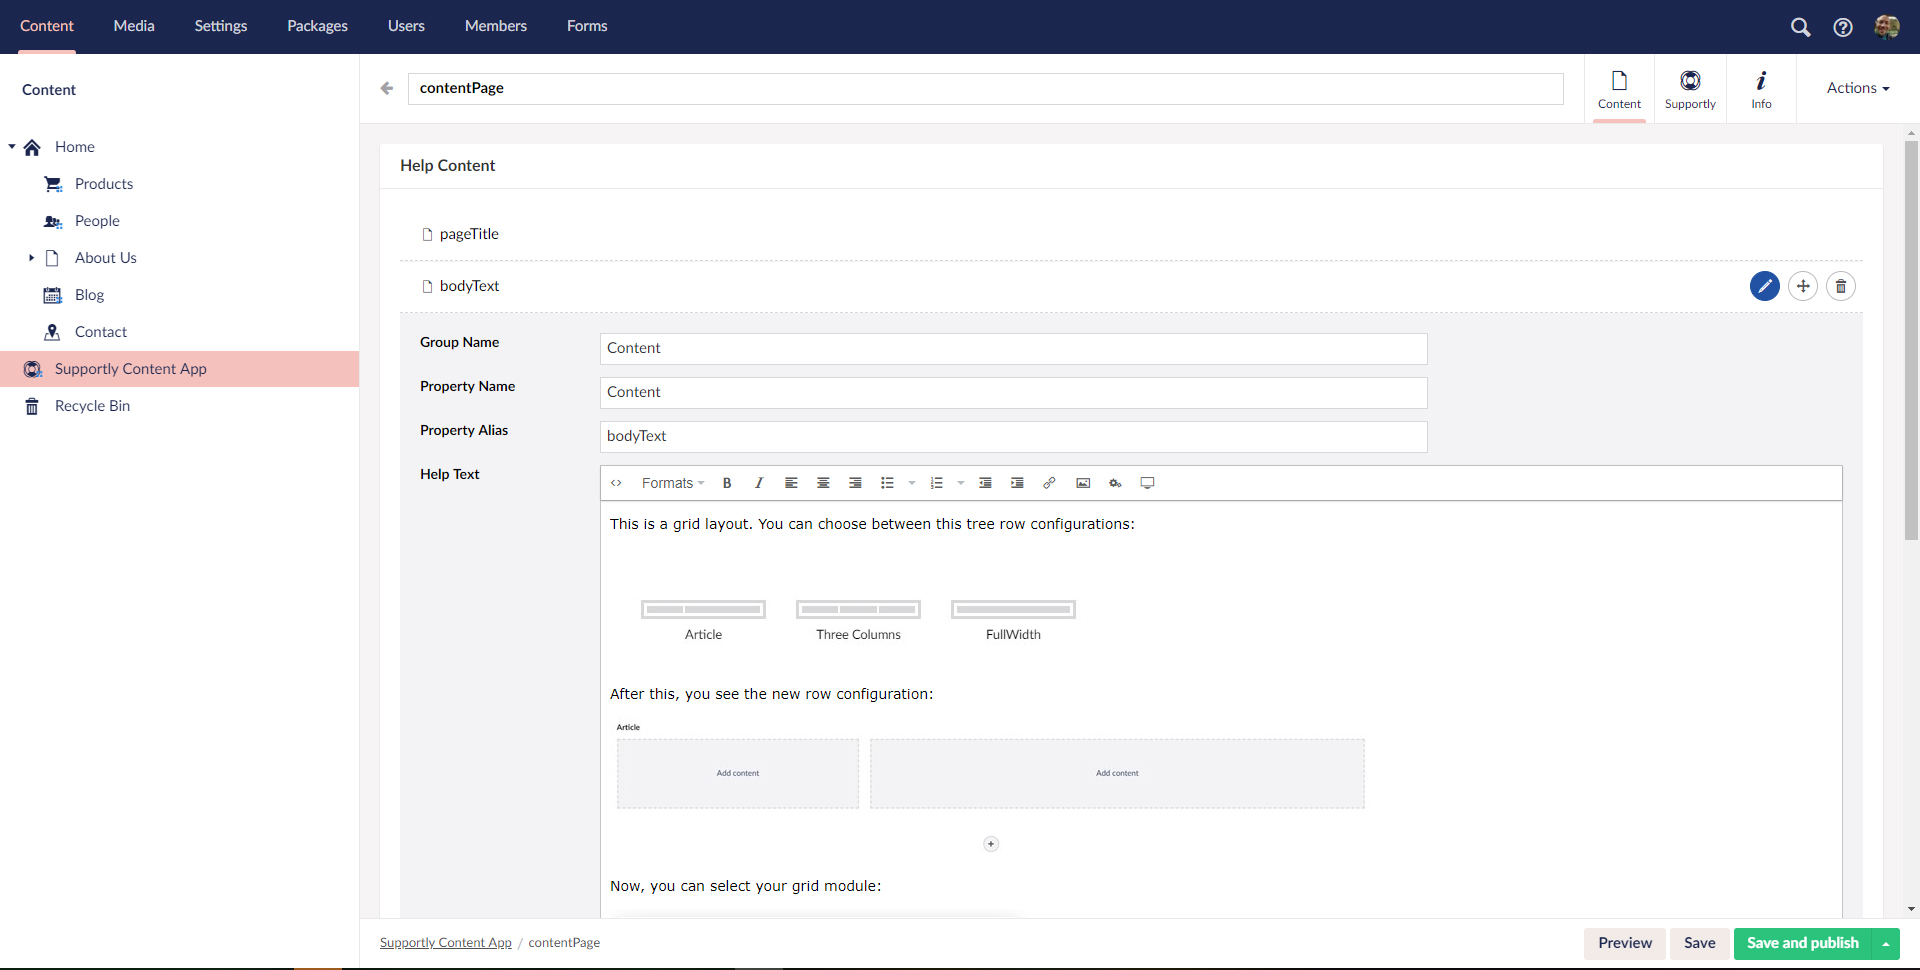Viewport: 1920px width, 970px height.
Task: Click the insert macro gears icon
Action: click(1115, 483)
